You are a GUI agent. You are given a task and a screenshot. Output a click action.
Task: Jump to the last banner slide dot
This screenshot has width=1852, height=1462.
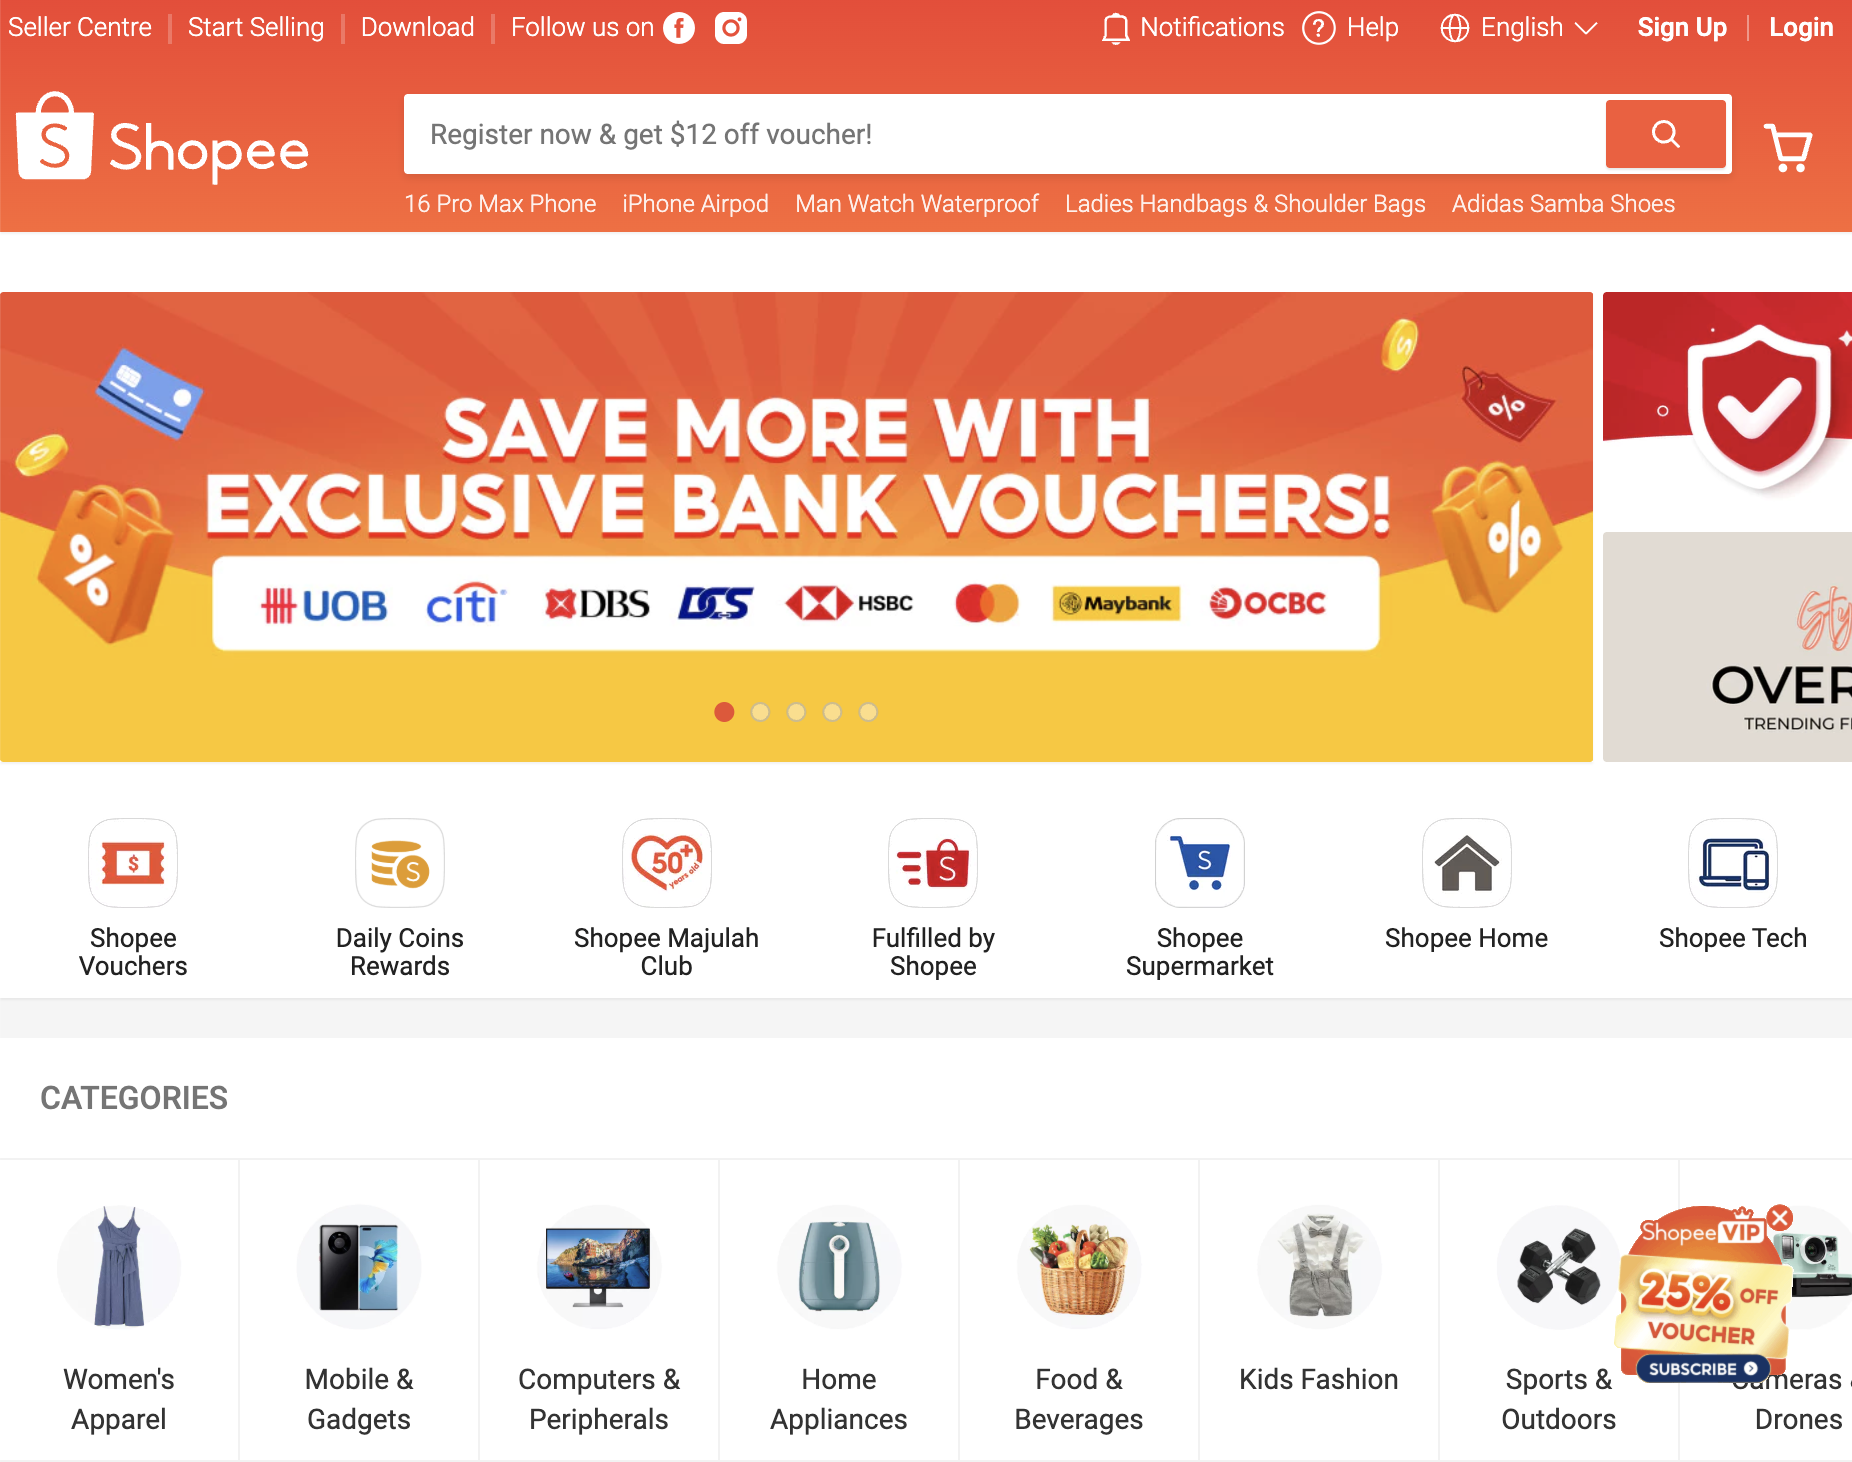pos(868,712)
